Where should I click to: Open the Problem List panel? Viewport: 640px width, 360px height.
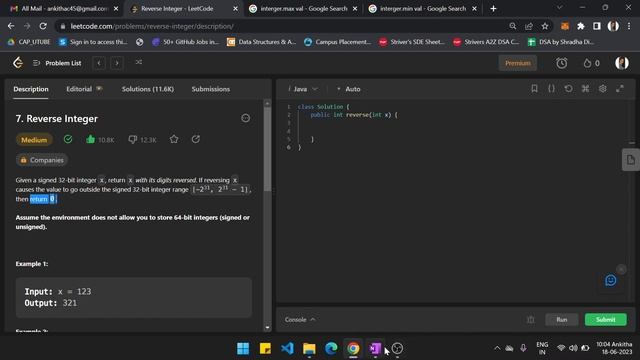pos(57,63)
